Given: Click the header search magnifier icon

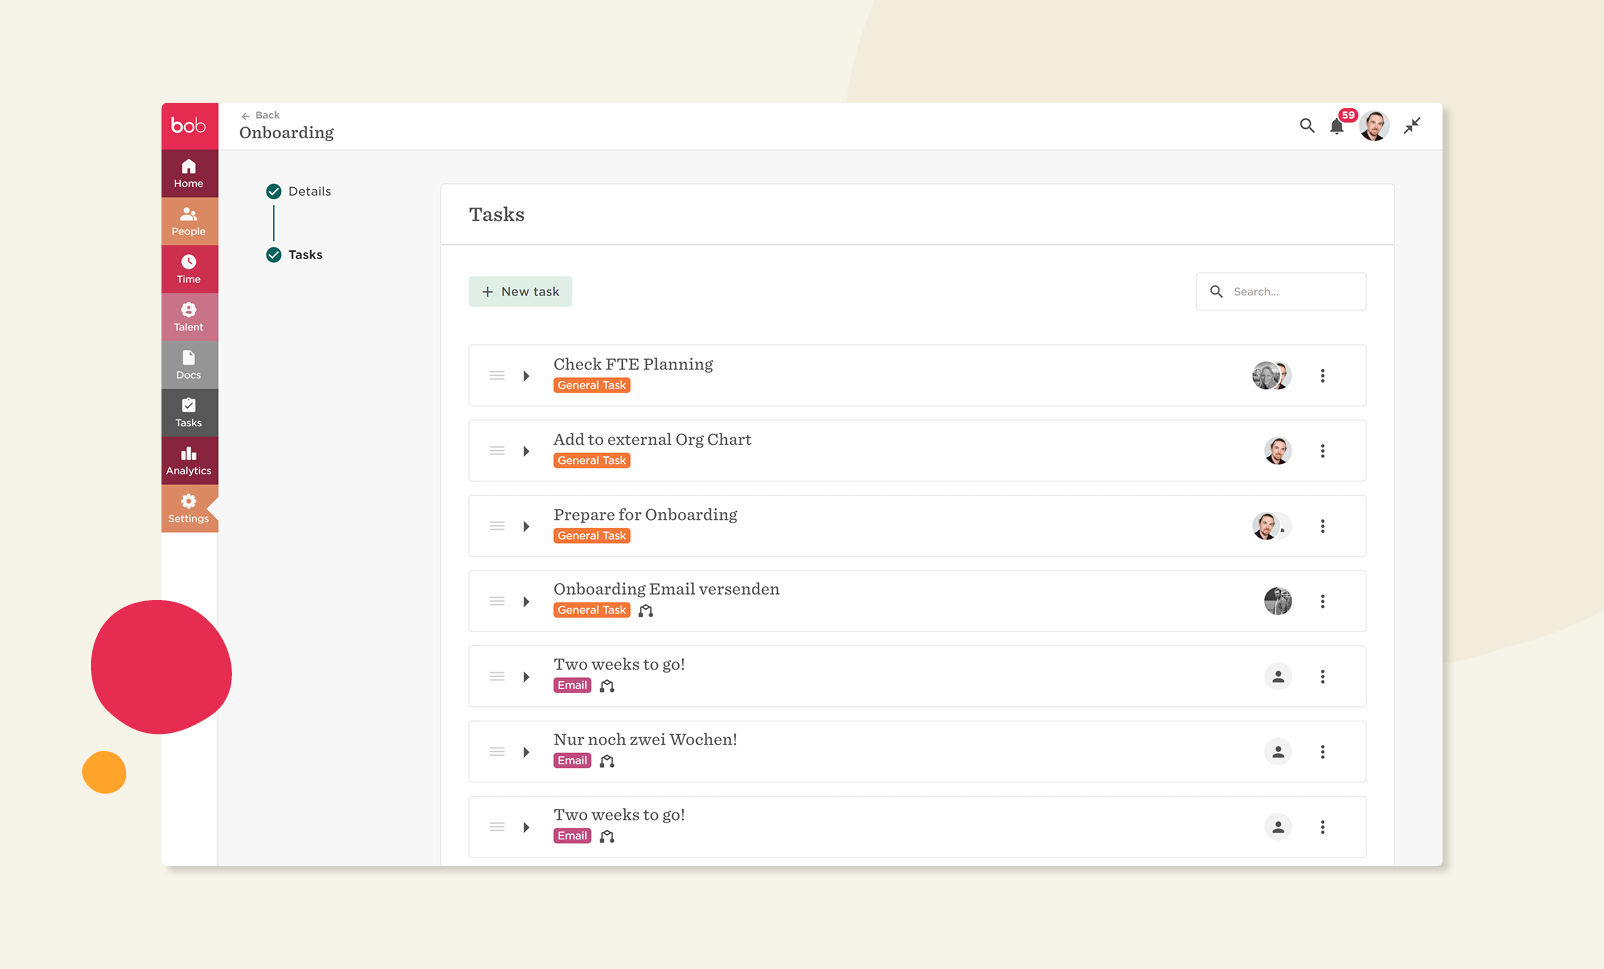Looking at the screenshot, I should 1307,126.
